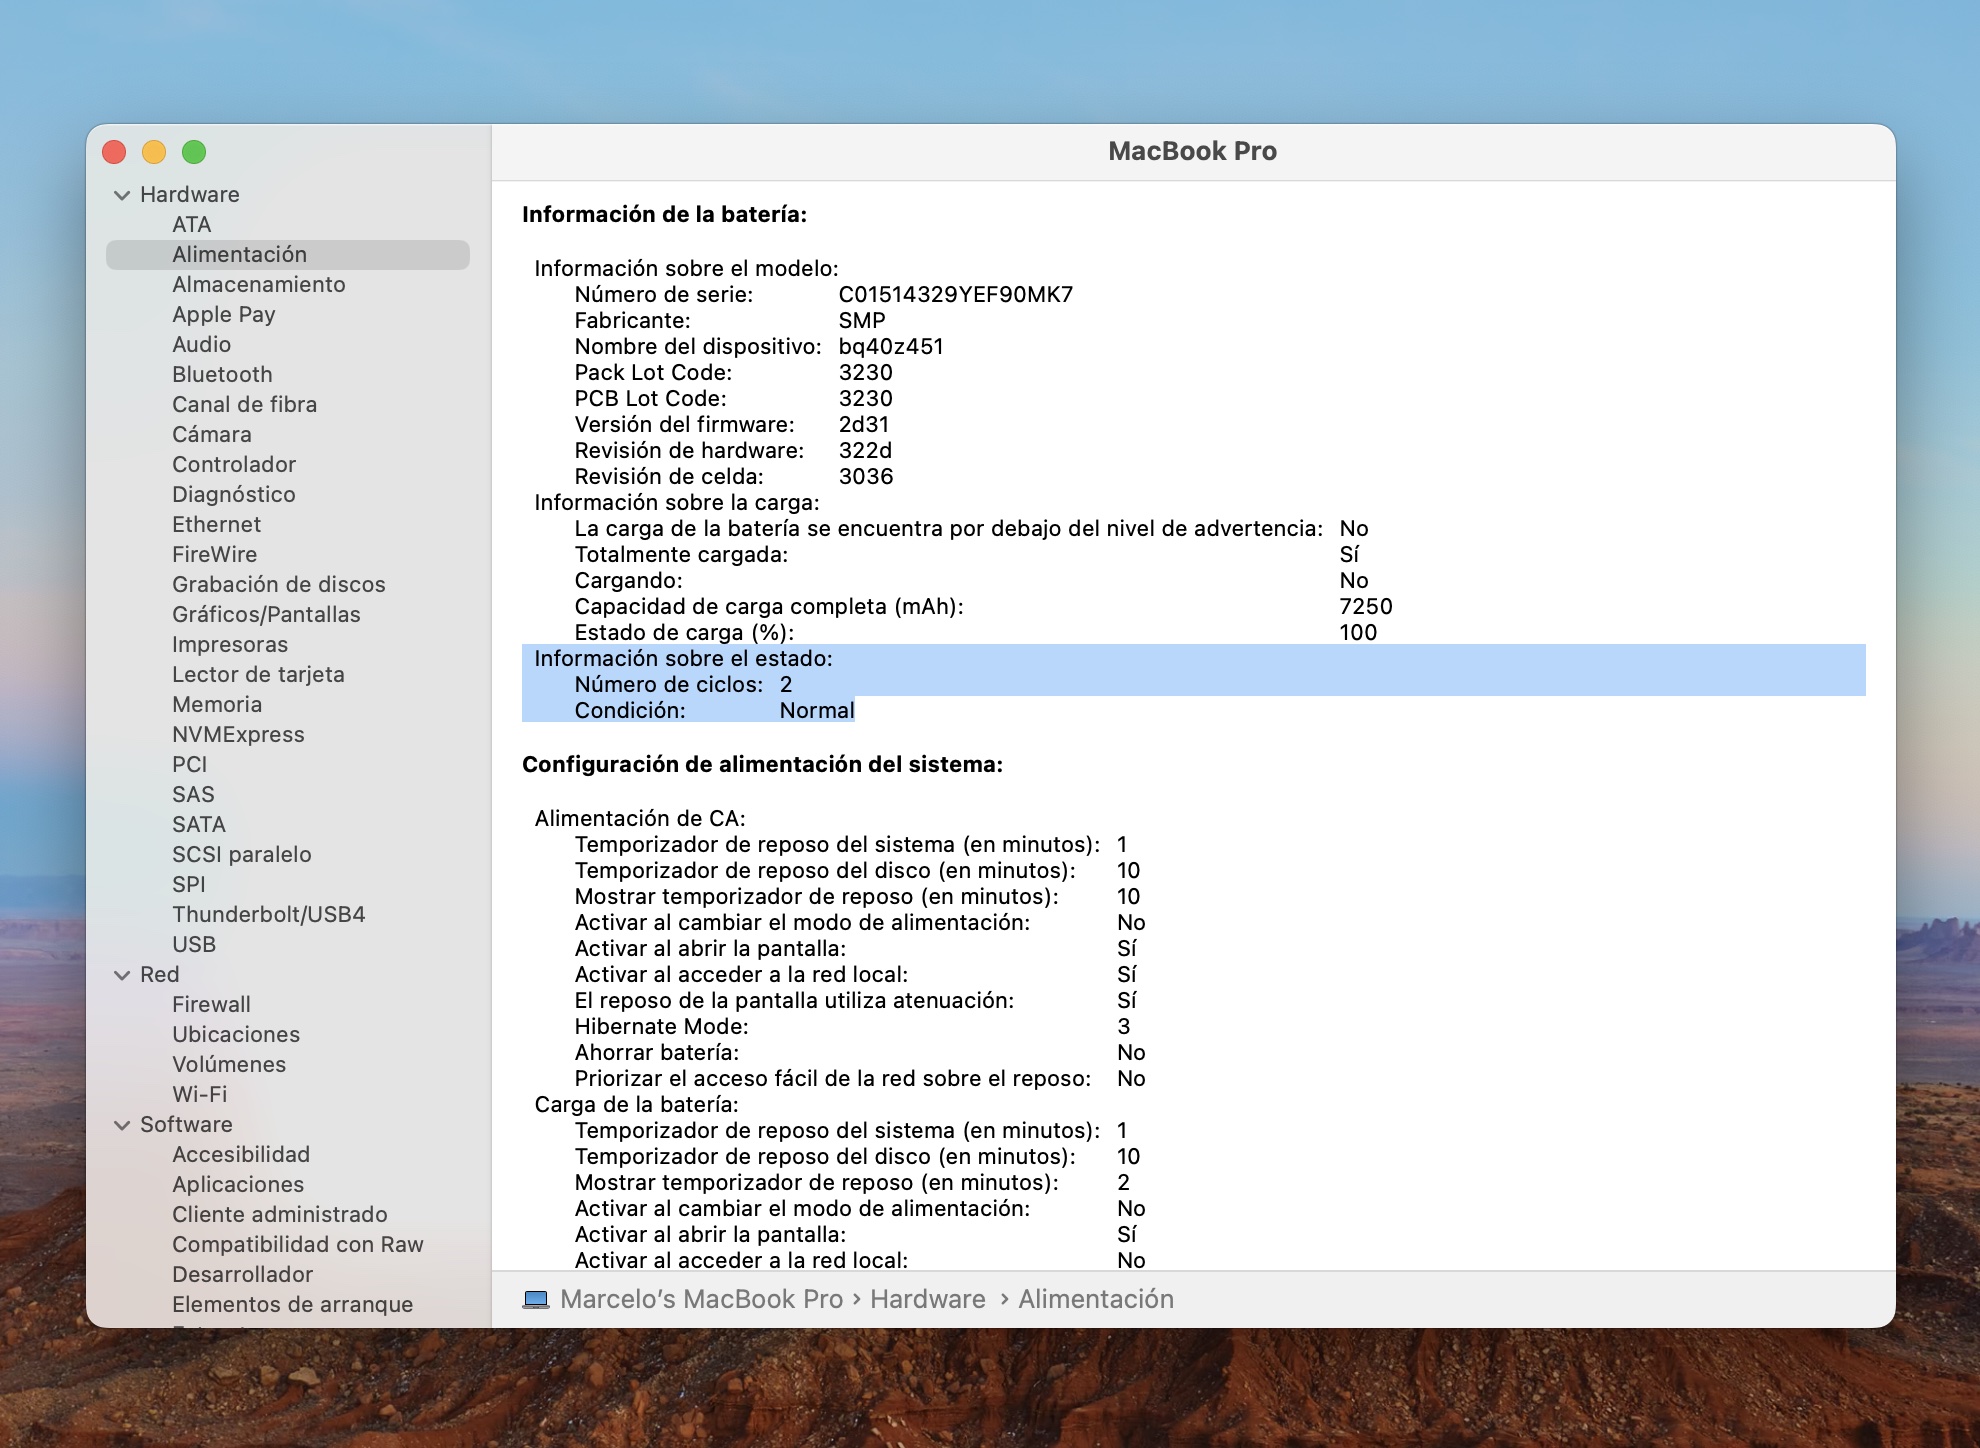Click Marcelo's MacBook Pro in path bar
Image resolution: width=1980 pixels, height=1448 pixels.
pyautogui.click(x=701, y=1299)
